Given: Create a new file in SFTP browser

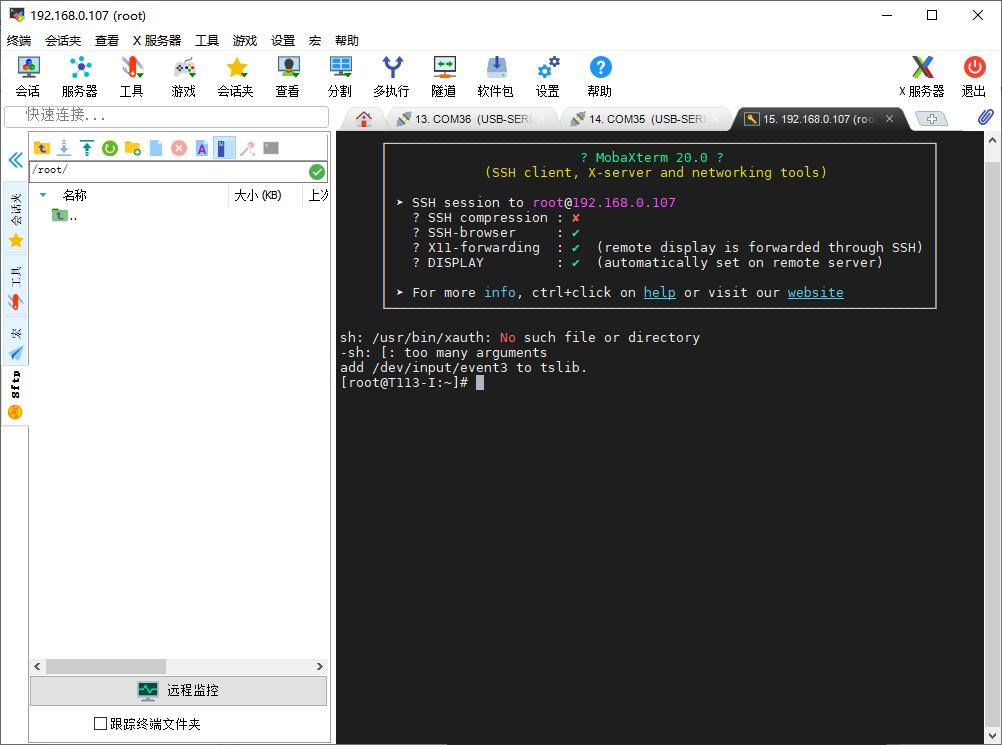Looking at the screenshot, I should [156, 148].
